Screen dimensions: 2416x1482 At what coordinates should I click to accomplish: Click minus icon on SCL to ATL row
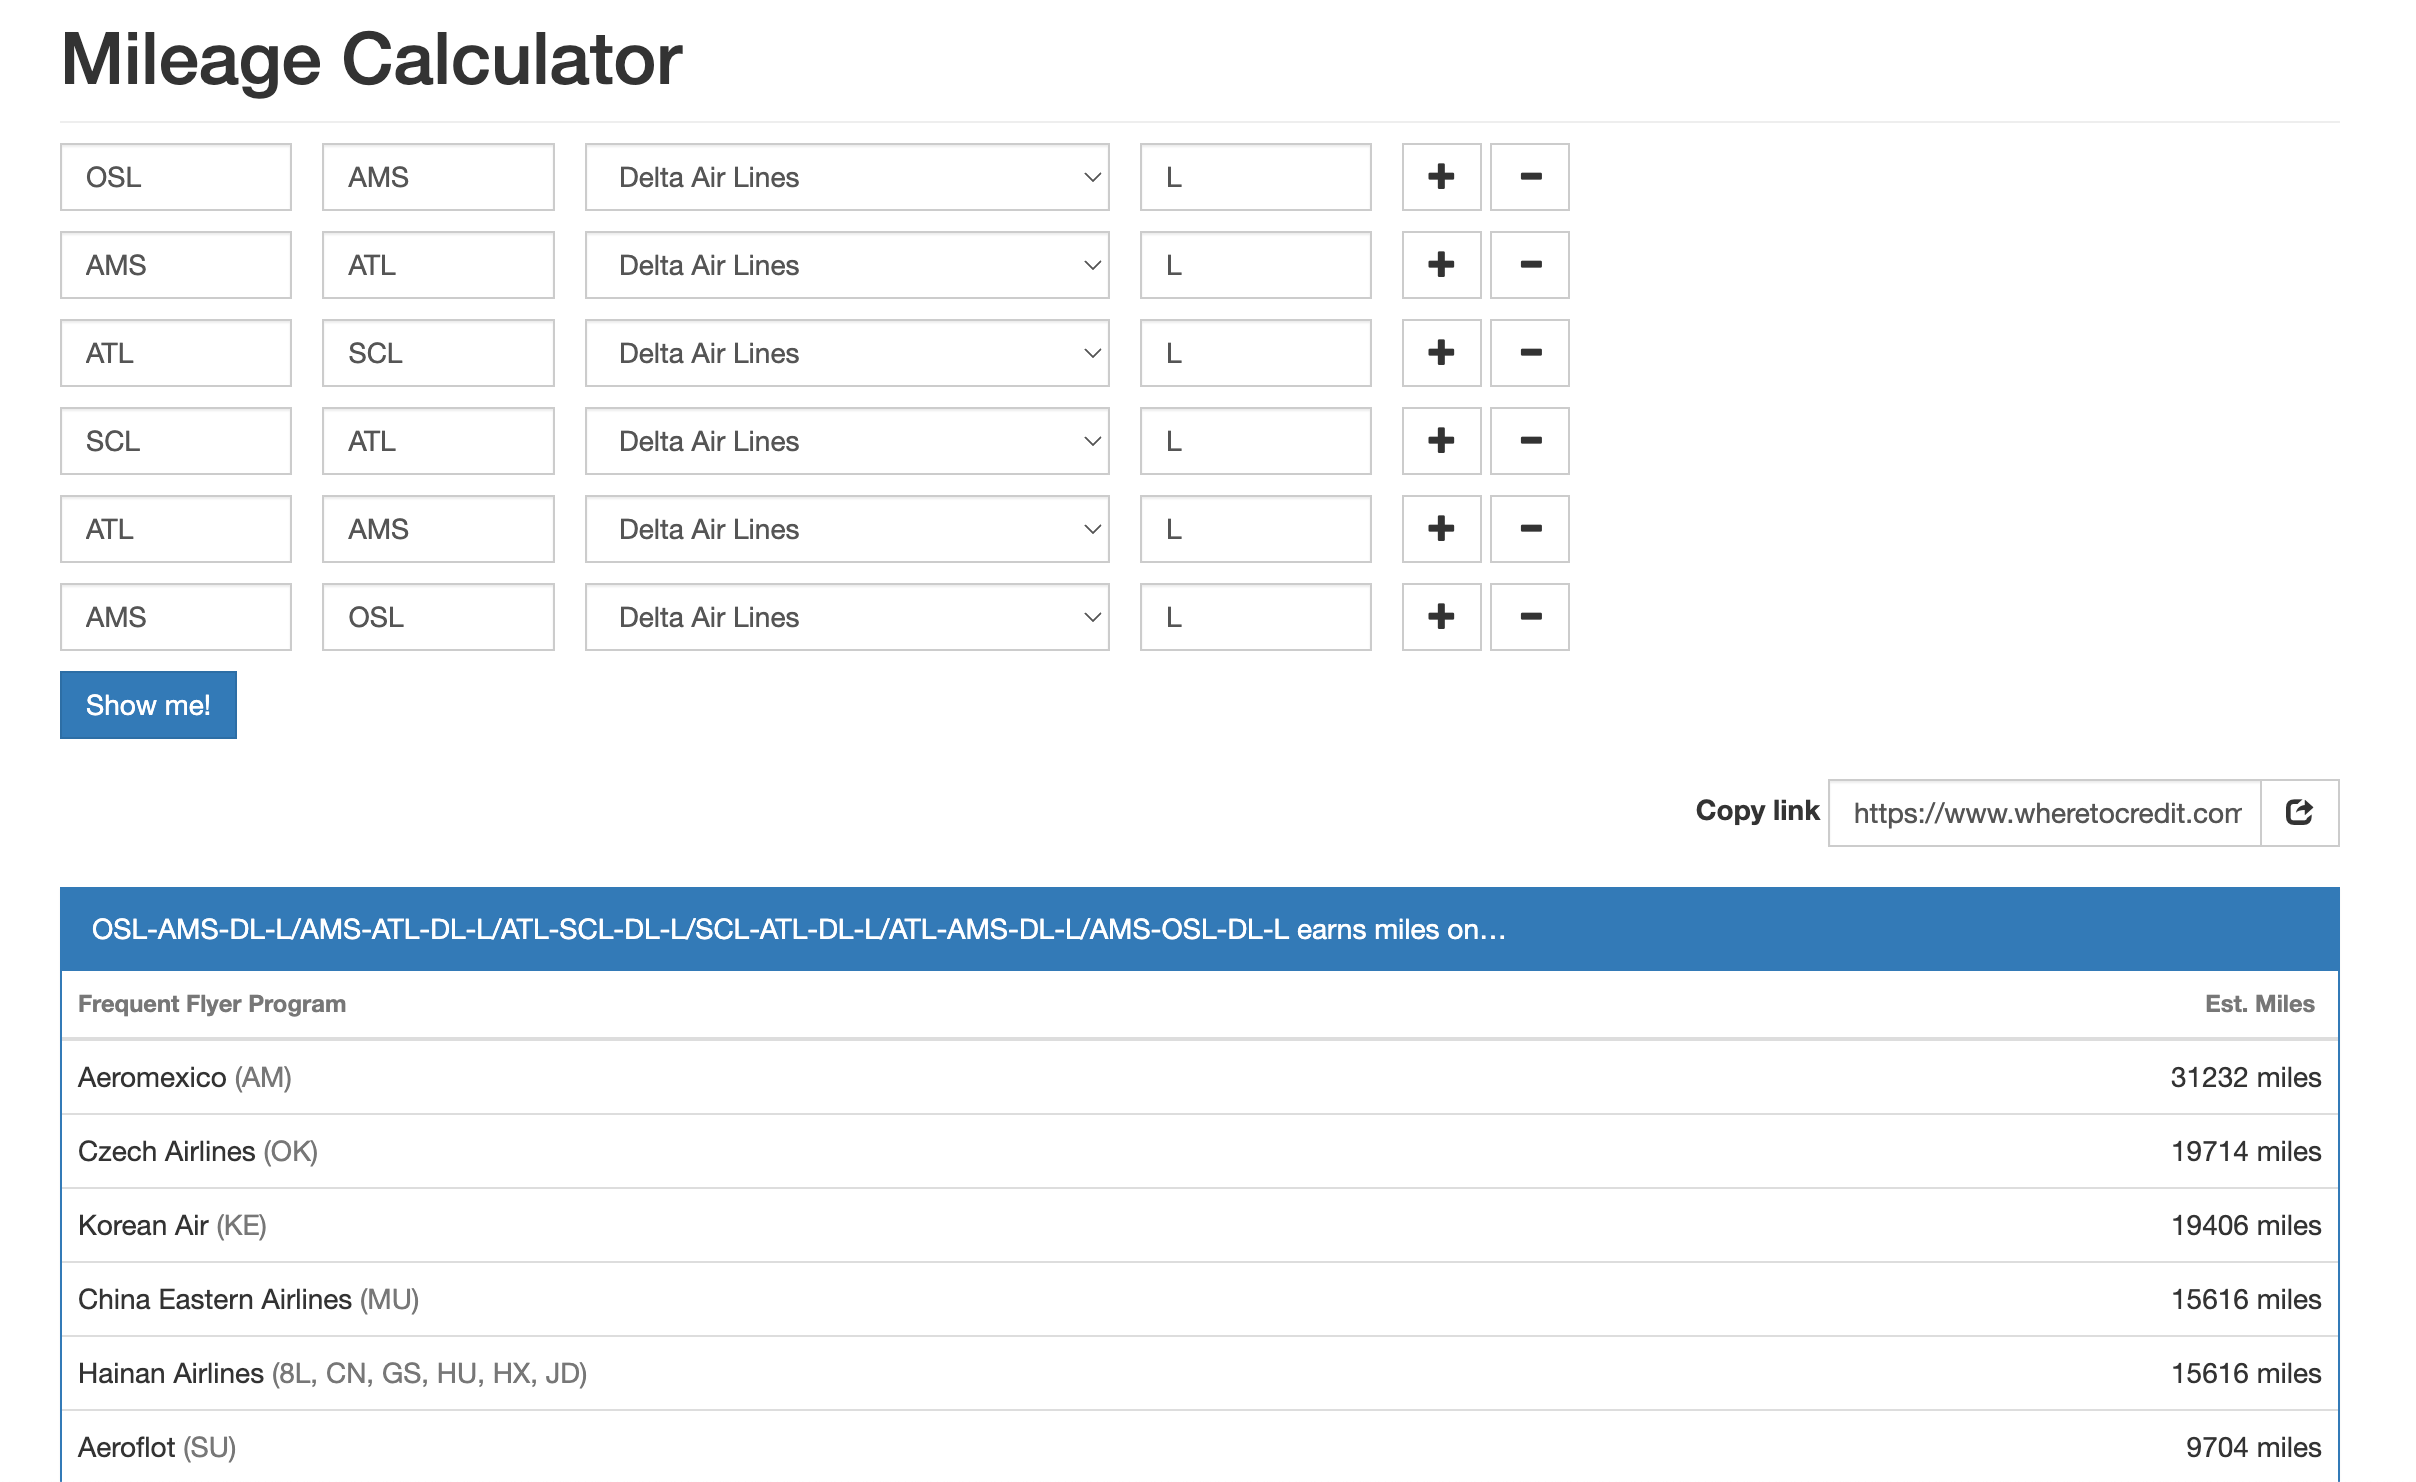tap(1529, 441)
